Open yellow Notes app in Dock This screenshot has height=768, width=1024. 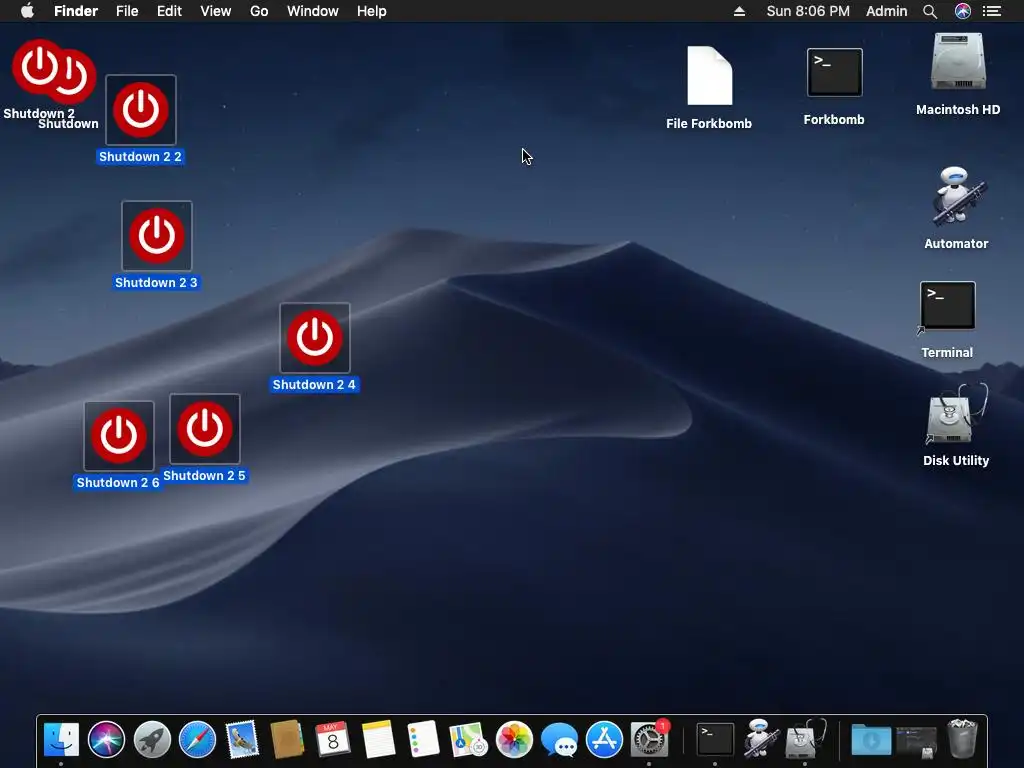pos(378,739)
